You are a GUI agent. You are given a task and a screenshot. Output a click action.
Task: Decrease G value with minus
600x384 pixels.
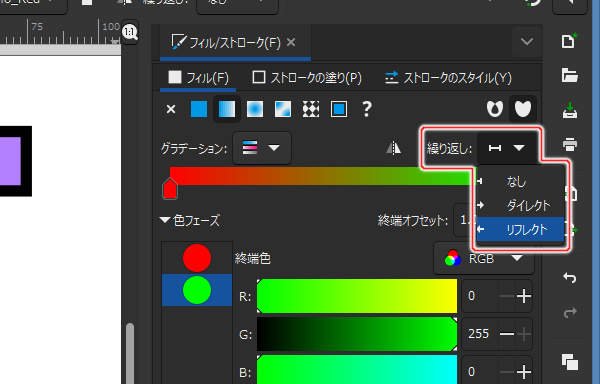coord(507,334)
